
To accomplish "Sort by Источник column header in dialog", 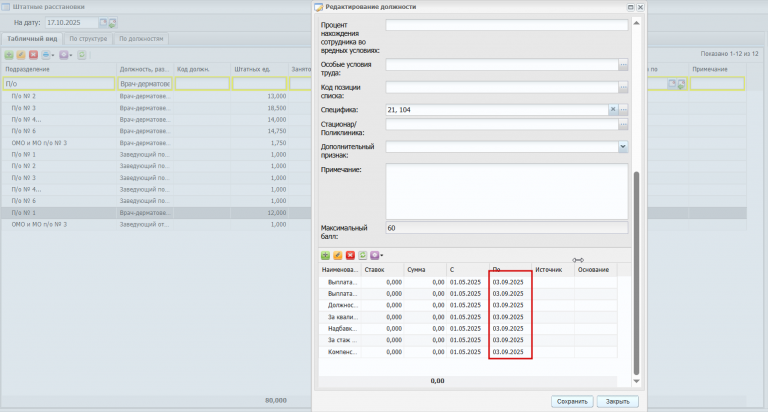I will click(x=553, y=270).
